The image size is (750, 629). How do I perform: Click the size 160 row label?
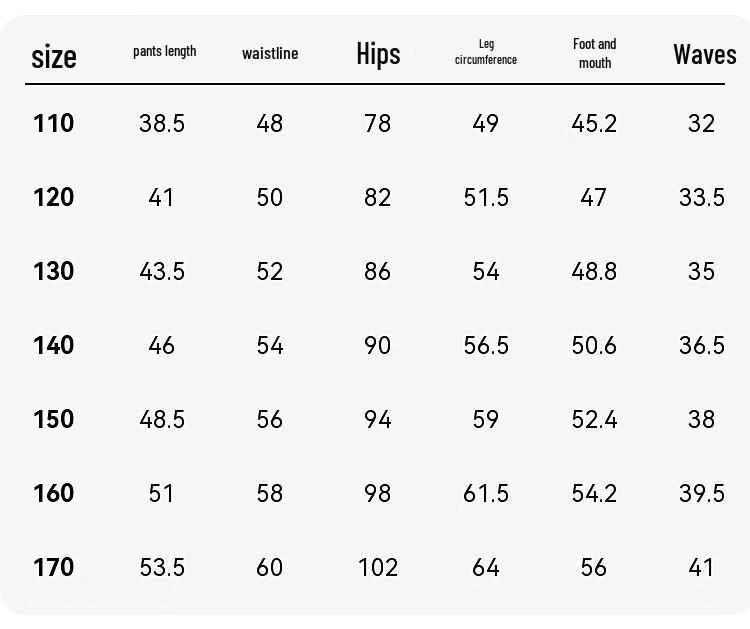coord(54,493)
